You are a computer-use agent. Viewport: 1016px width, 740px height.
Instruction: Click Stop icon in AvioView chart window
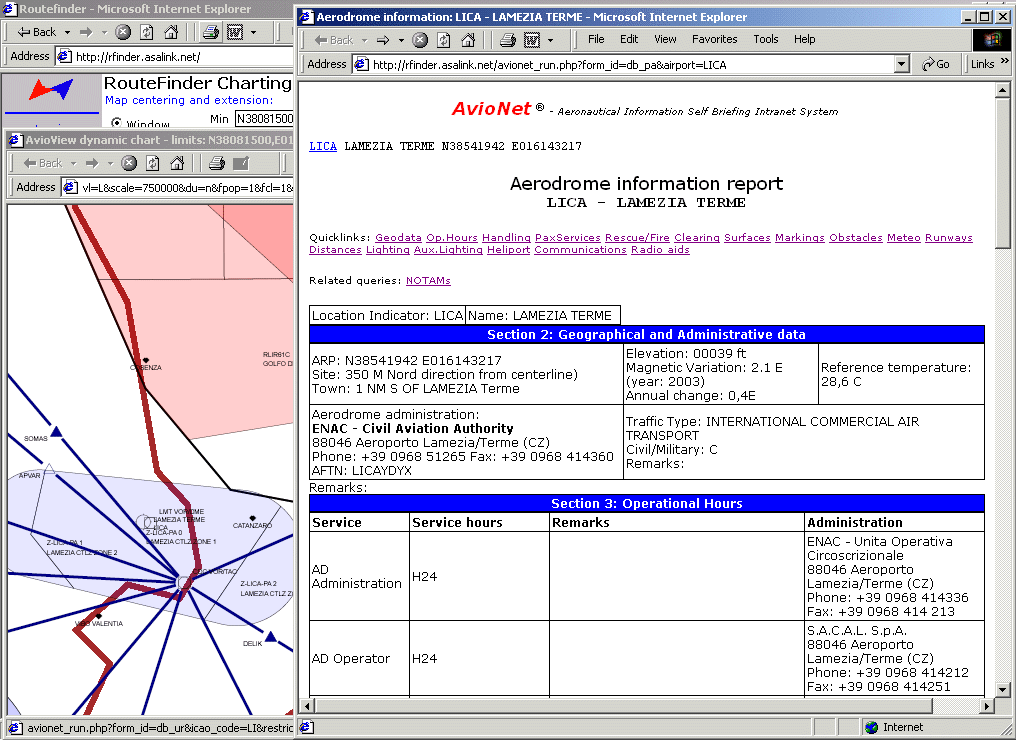click(129, 163)
